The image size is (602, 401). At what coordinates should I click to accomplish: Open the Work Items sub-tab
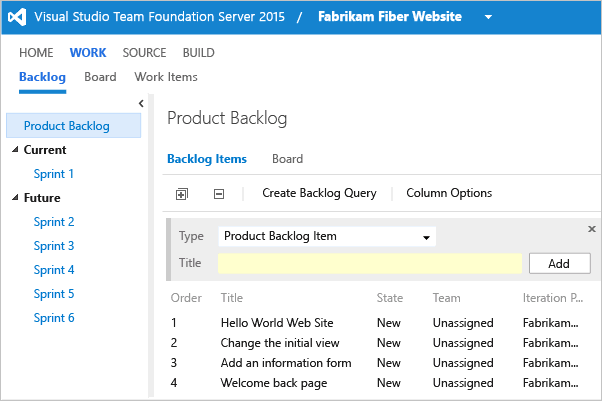tap(165, 77)
